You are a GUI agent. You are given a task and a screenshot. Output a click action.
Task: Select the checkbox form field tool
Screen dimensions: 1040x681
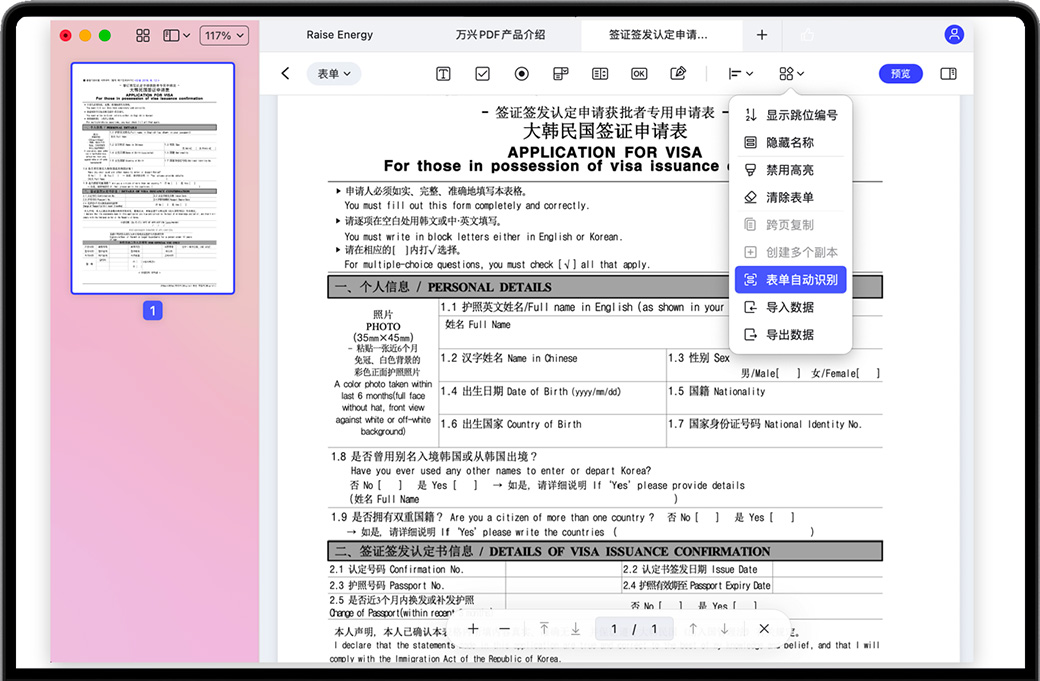coord(482,74)
